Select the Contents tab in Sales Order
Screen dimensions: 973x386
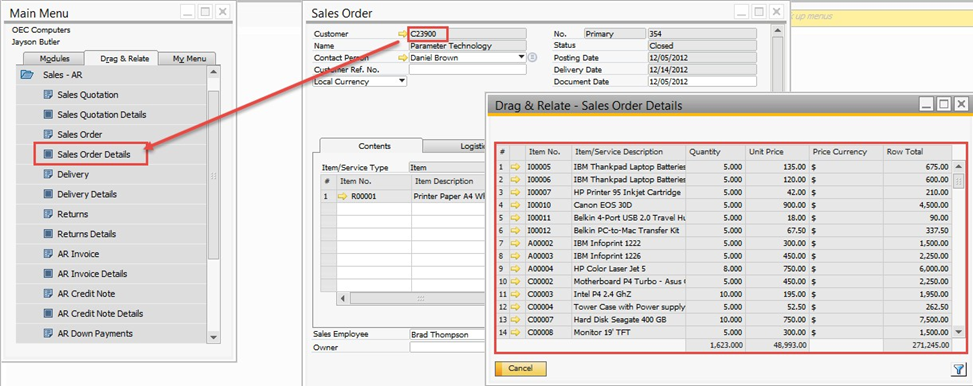coord(375,146)
